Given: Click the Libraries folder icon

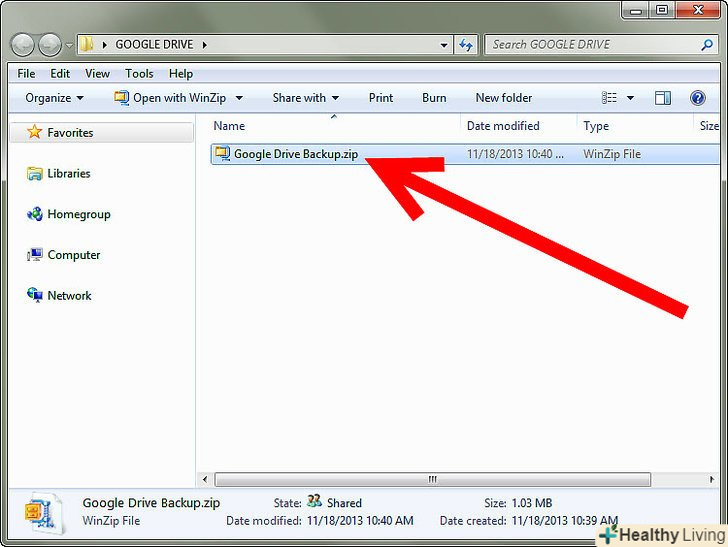Looking at the screenshot, I should 35,173.
